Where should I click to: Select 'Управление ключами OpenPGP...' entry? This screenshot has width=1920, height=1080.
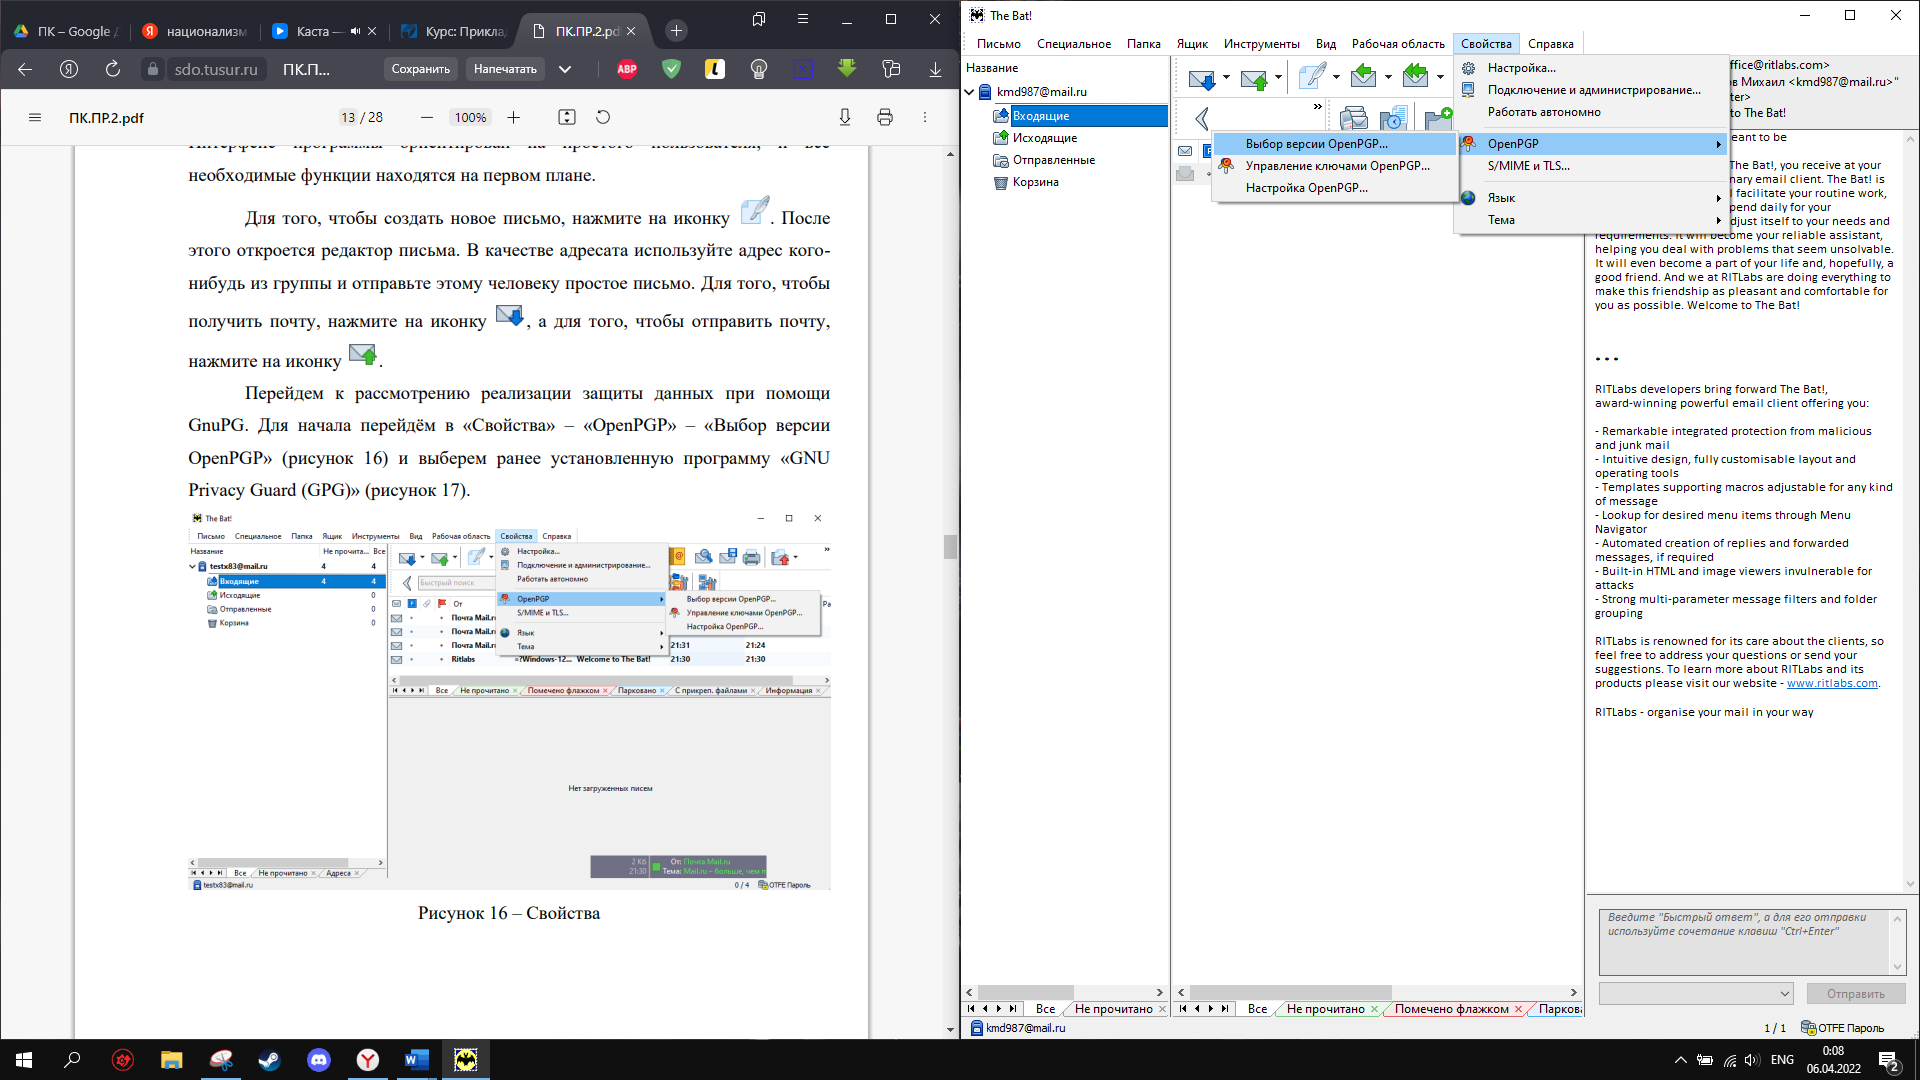[1335, 166]
